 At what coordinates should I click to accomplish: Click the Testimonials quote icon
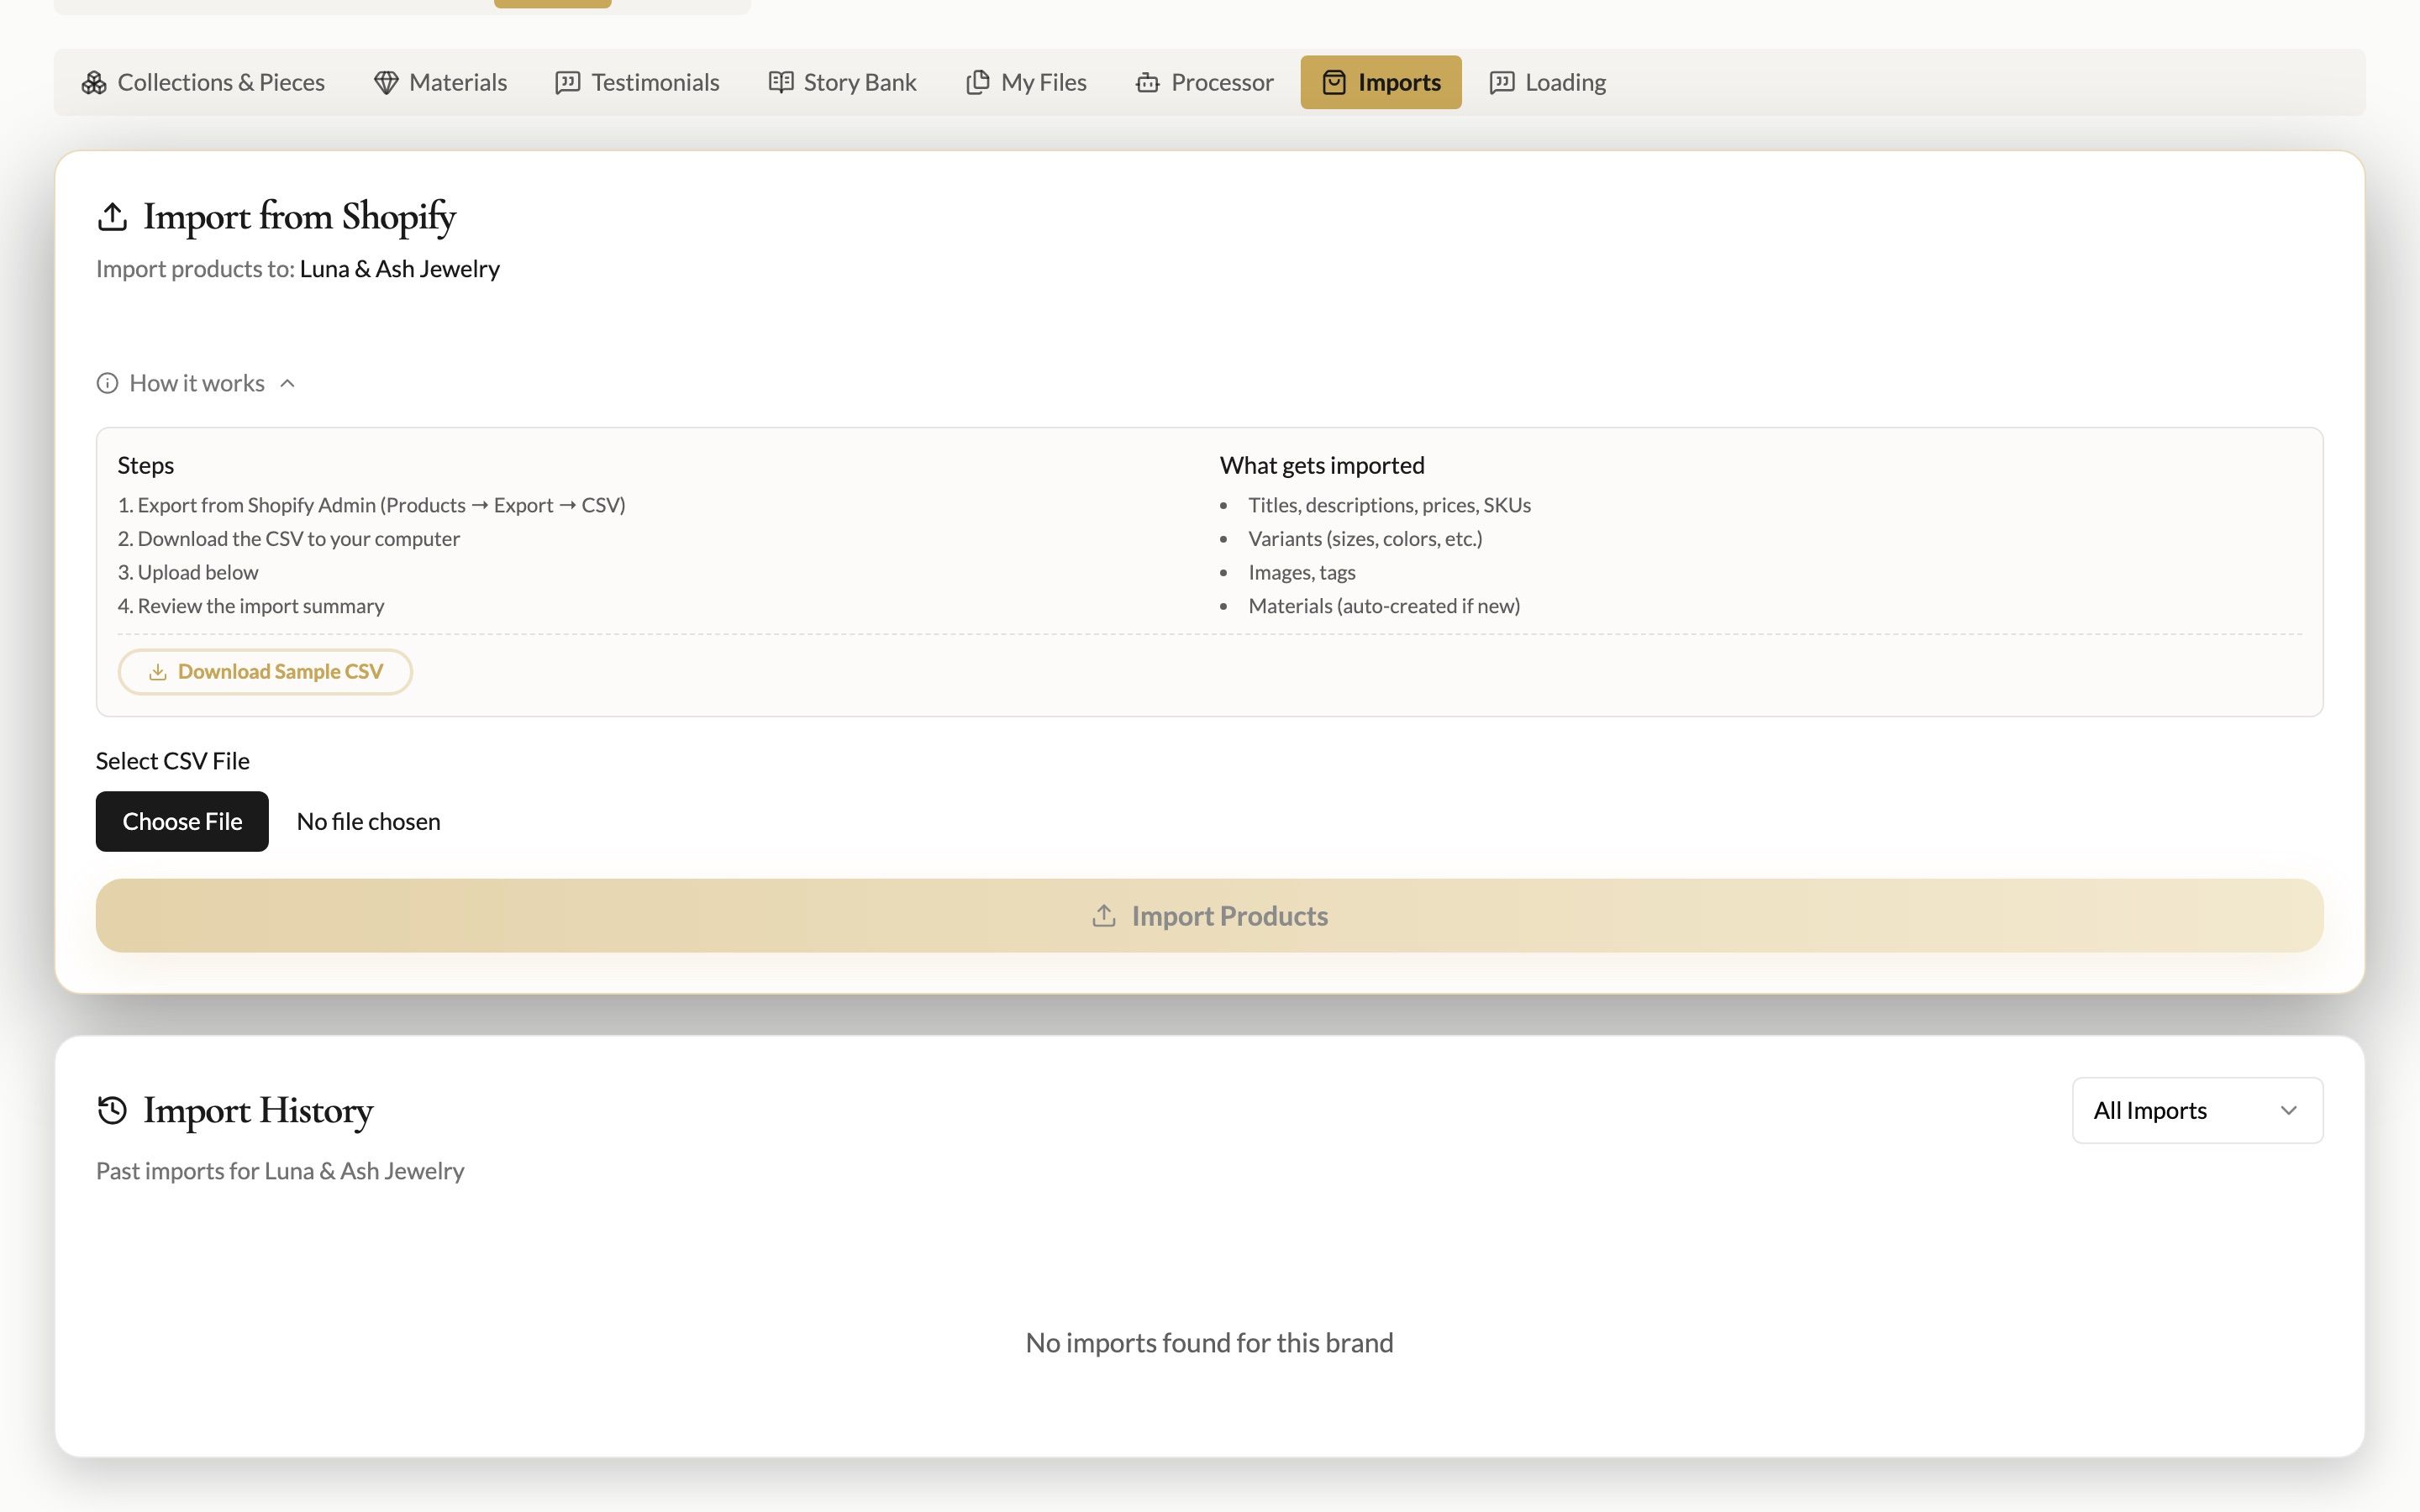(568, 82)
